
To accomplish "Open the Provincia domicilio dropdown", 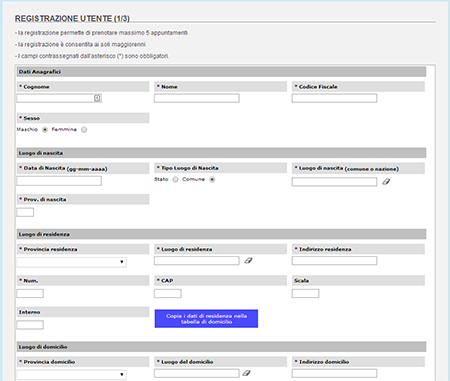I will coord(72,375).
